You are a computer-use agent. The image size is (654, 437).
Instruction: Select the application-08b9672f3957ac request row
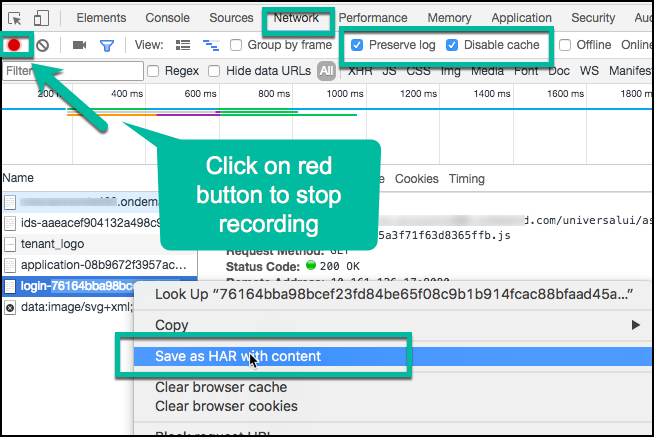coord(100,265)
